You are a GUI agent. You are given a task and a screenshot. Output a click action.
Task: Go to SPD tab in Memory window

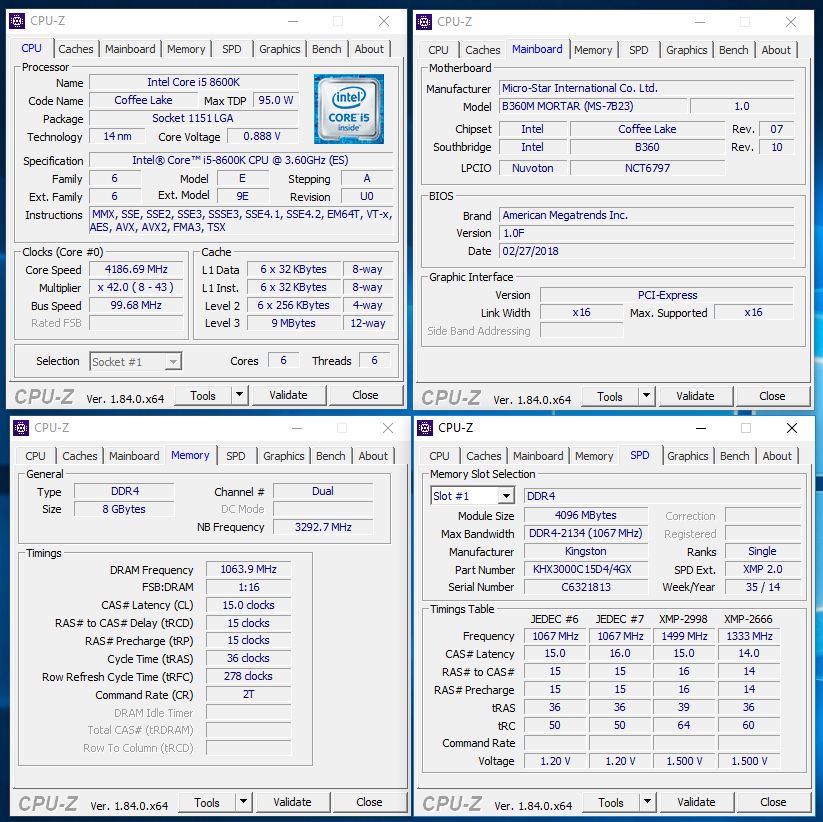point(236,456)
